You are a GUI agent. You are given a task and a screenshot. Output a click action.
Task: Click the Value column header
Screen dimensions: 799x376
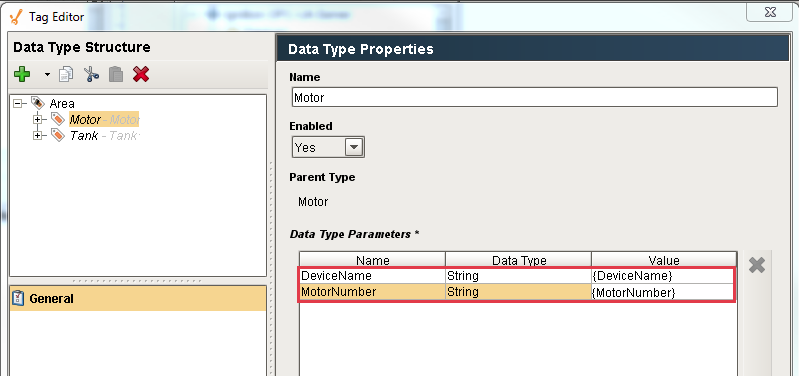point(664,261)
